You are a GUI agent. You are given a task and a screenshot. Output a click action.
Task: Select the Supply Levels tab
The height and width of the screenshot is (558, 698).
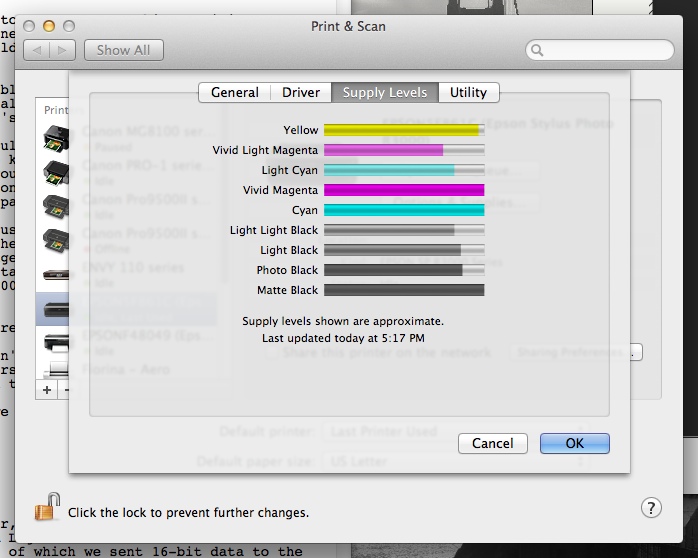[x=385, y=92]
